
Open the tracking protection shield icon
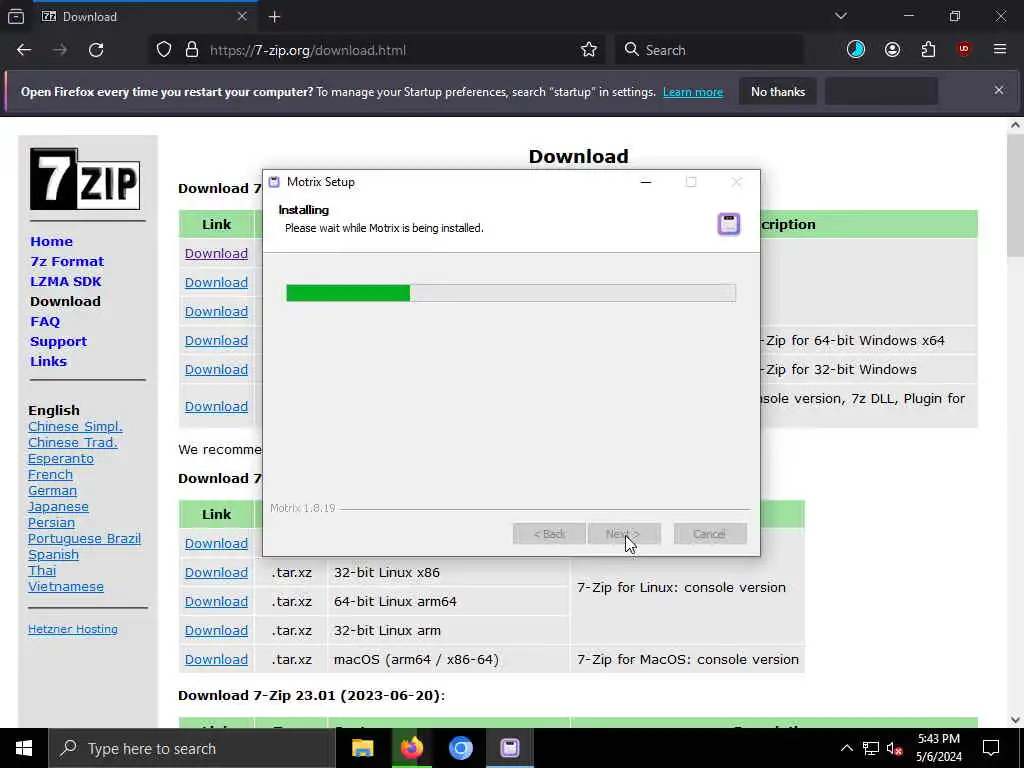point(164,50)
